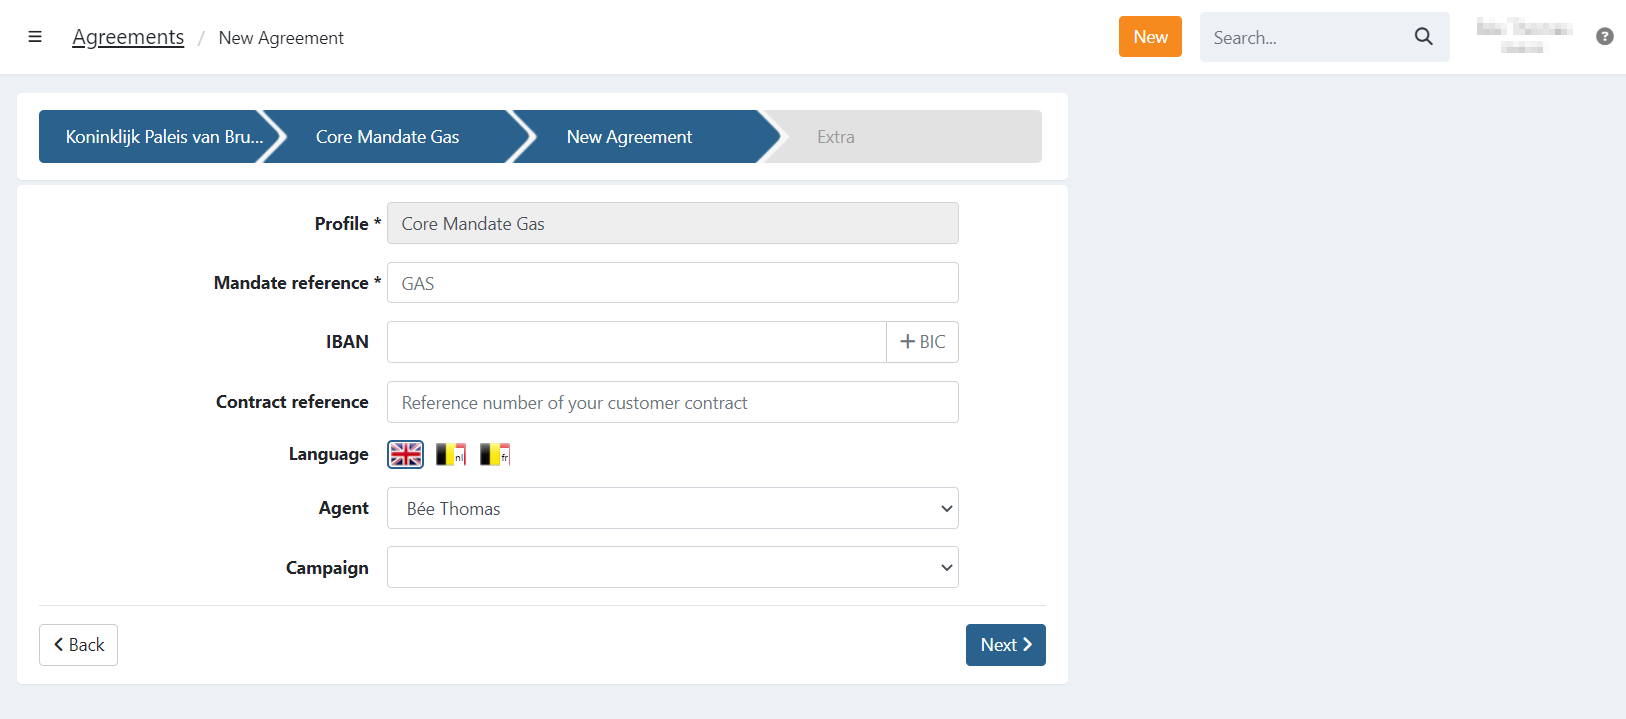
Task: Select Belgian French (fr) language flag
Action: [x=494, y=455]
